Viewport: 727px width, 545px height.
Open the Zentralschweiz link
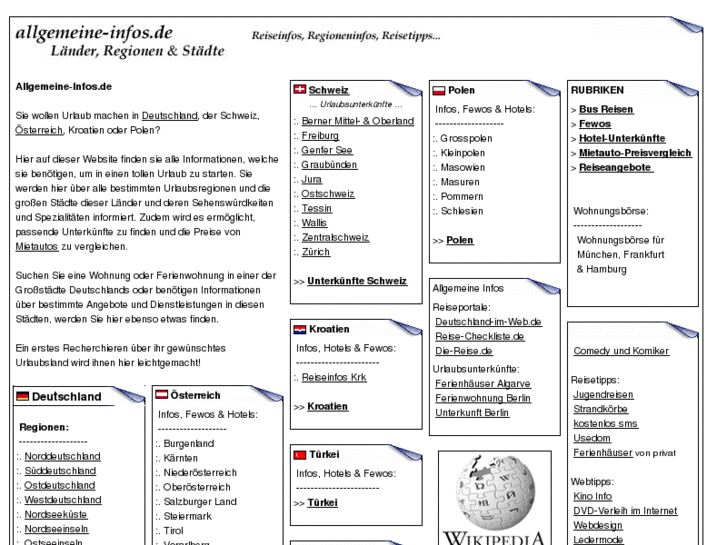click(x=335, y=237)
